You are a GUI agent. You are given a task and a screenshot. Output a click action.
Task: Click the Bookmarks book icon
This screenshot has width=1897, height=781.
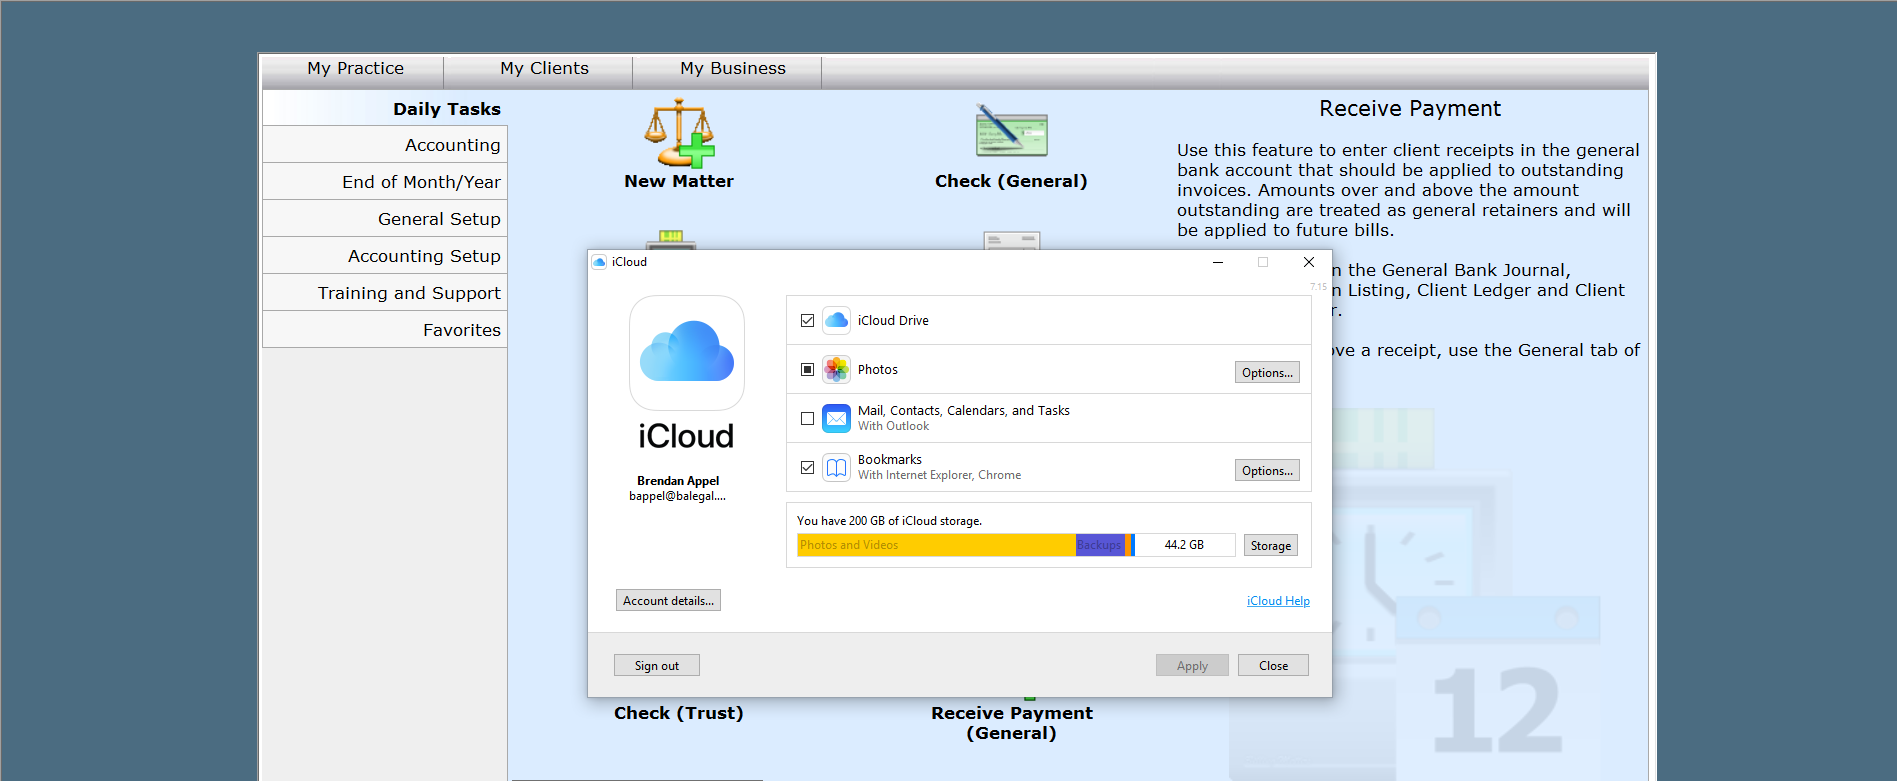click(837, 467)
